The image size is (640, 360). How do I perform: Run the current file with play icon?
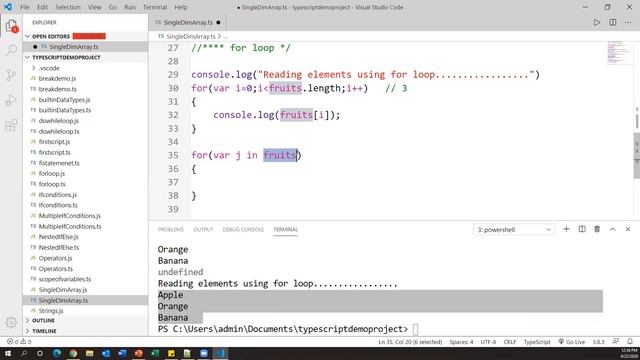click(x=597, y=22)
